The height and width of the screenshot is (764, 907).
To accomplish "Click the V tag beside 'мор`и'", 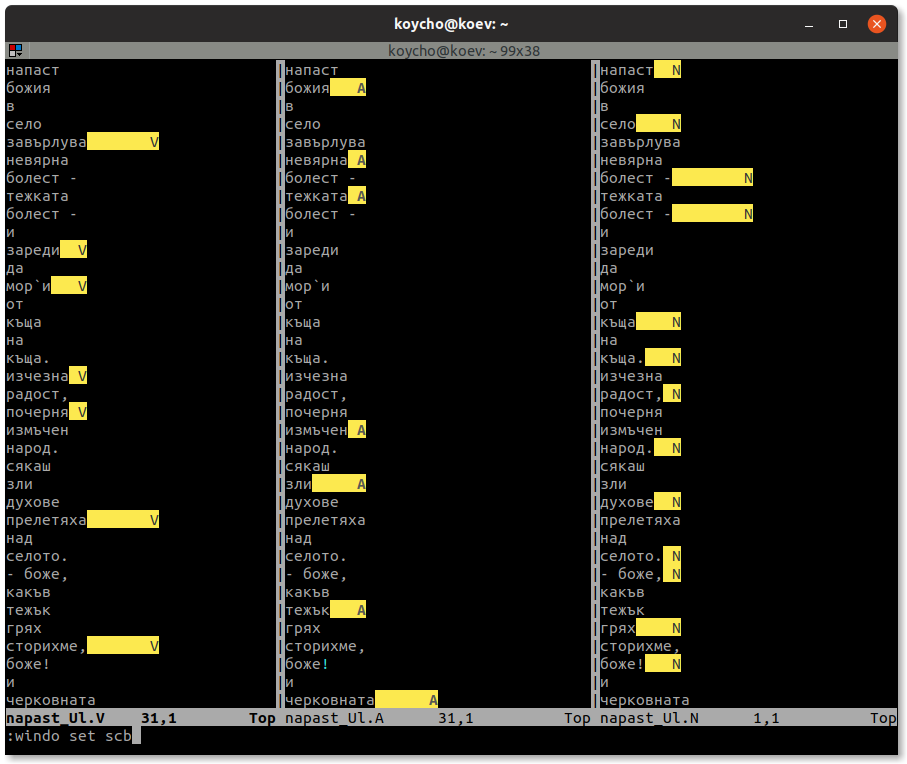I will 82,286.
